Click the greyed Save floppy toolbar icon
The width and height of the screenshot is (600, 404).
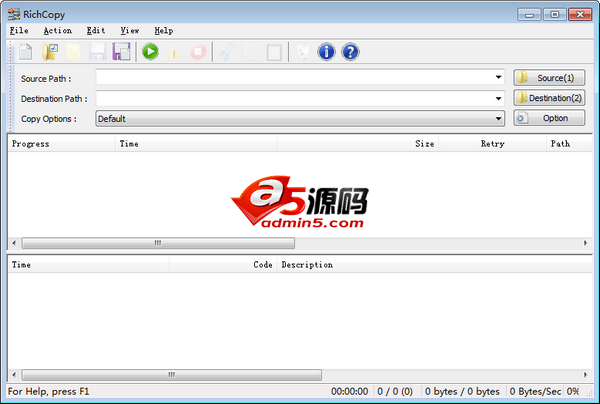(x=97, y=52)
